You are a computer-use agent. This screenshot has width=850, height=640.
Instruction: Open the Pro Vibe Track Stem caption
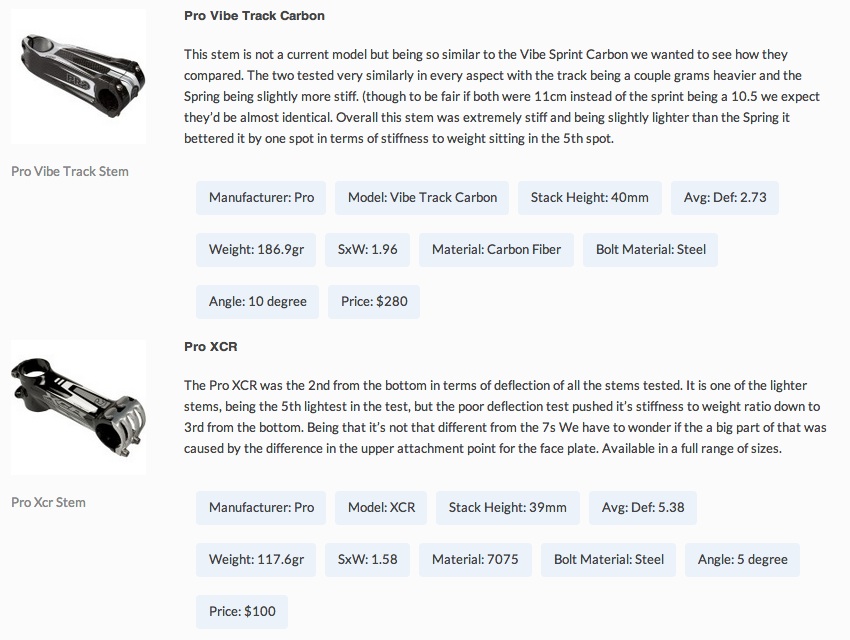coord(70,171)
